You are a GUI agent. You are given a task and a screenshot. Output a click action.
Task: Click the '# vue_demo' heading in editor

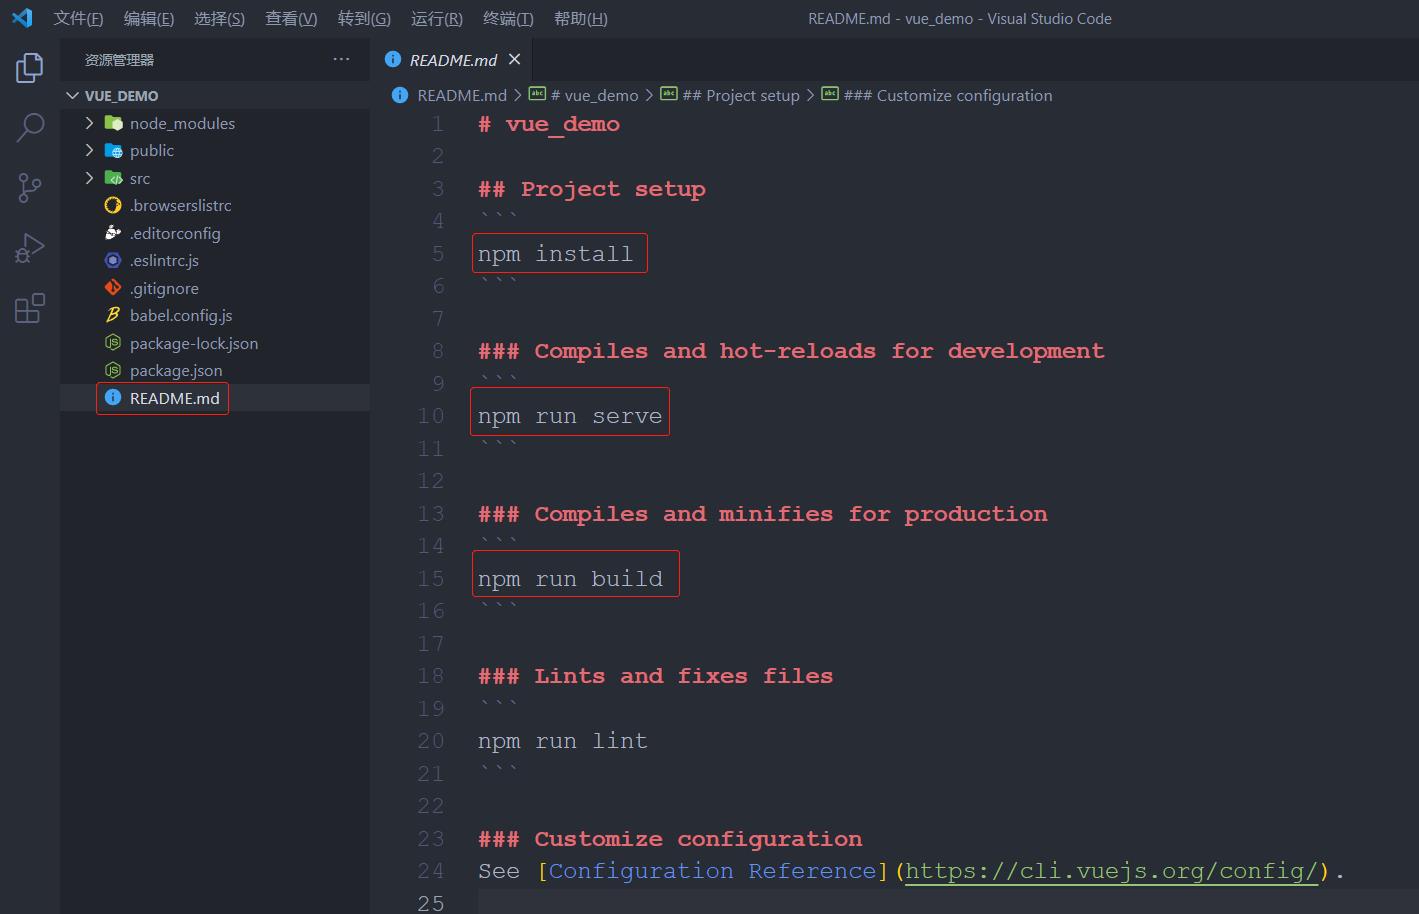(x=549, y=124)
